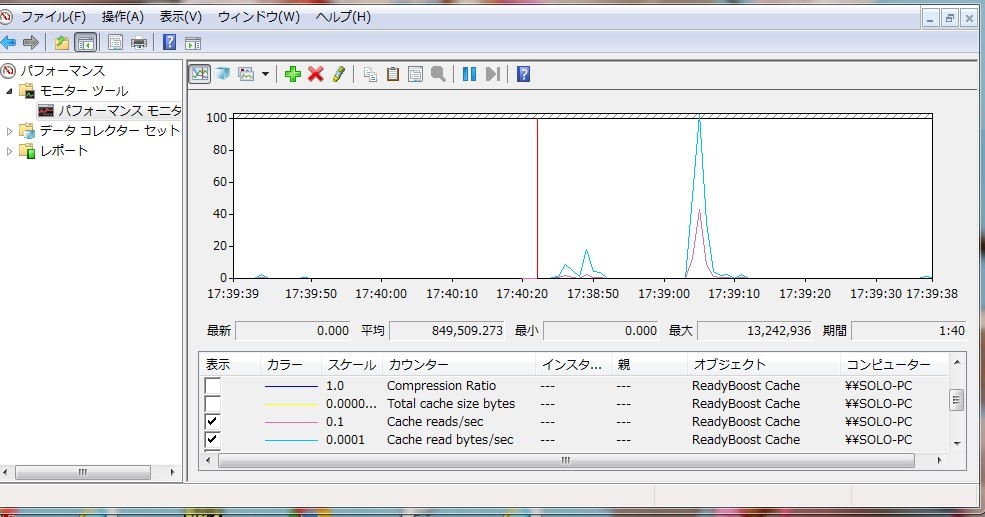Open the 表示(V) menu
Viewport: 985px width, 517px height.
click(x=180, y=17)
